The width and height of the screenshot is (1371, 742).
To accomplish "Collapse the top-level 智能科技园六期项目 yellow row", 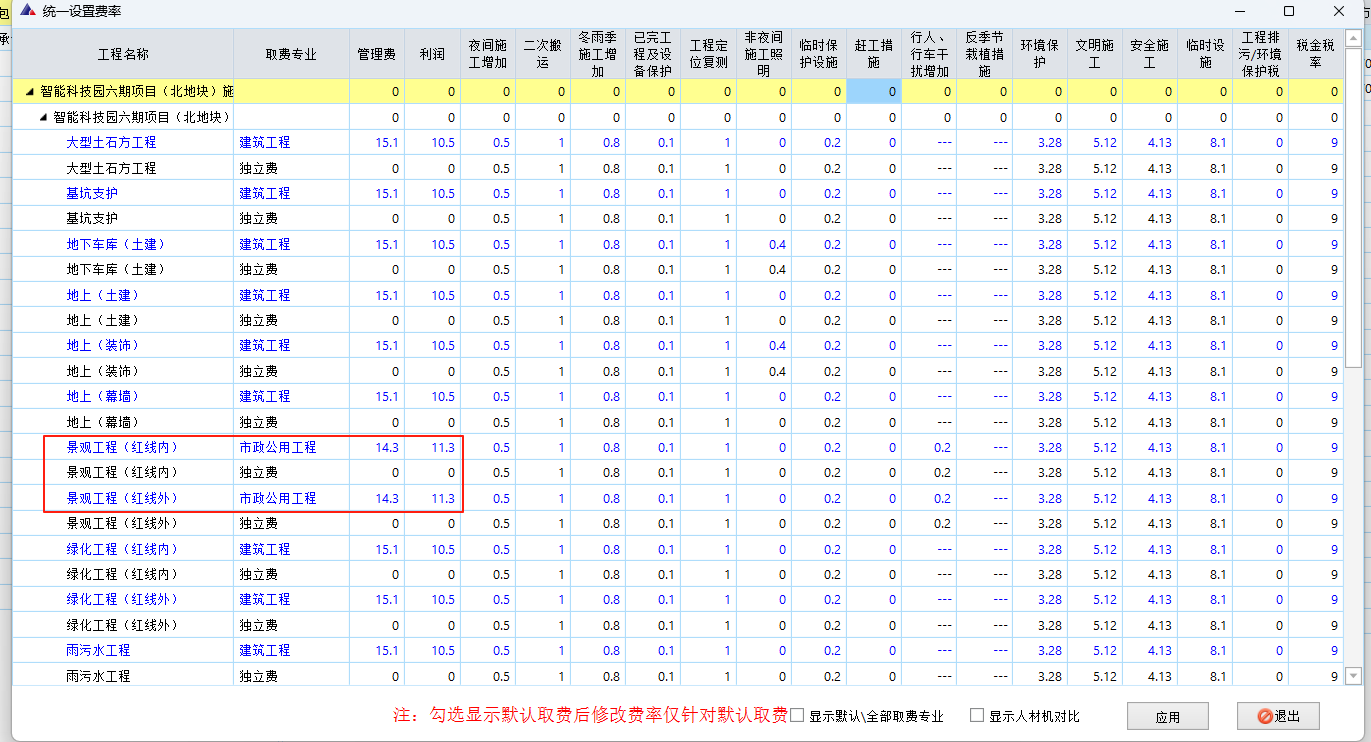I will tap(30, 92).
